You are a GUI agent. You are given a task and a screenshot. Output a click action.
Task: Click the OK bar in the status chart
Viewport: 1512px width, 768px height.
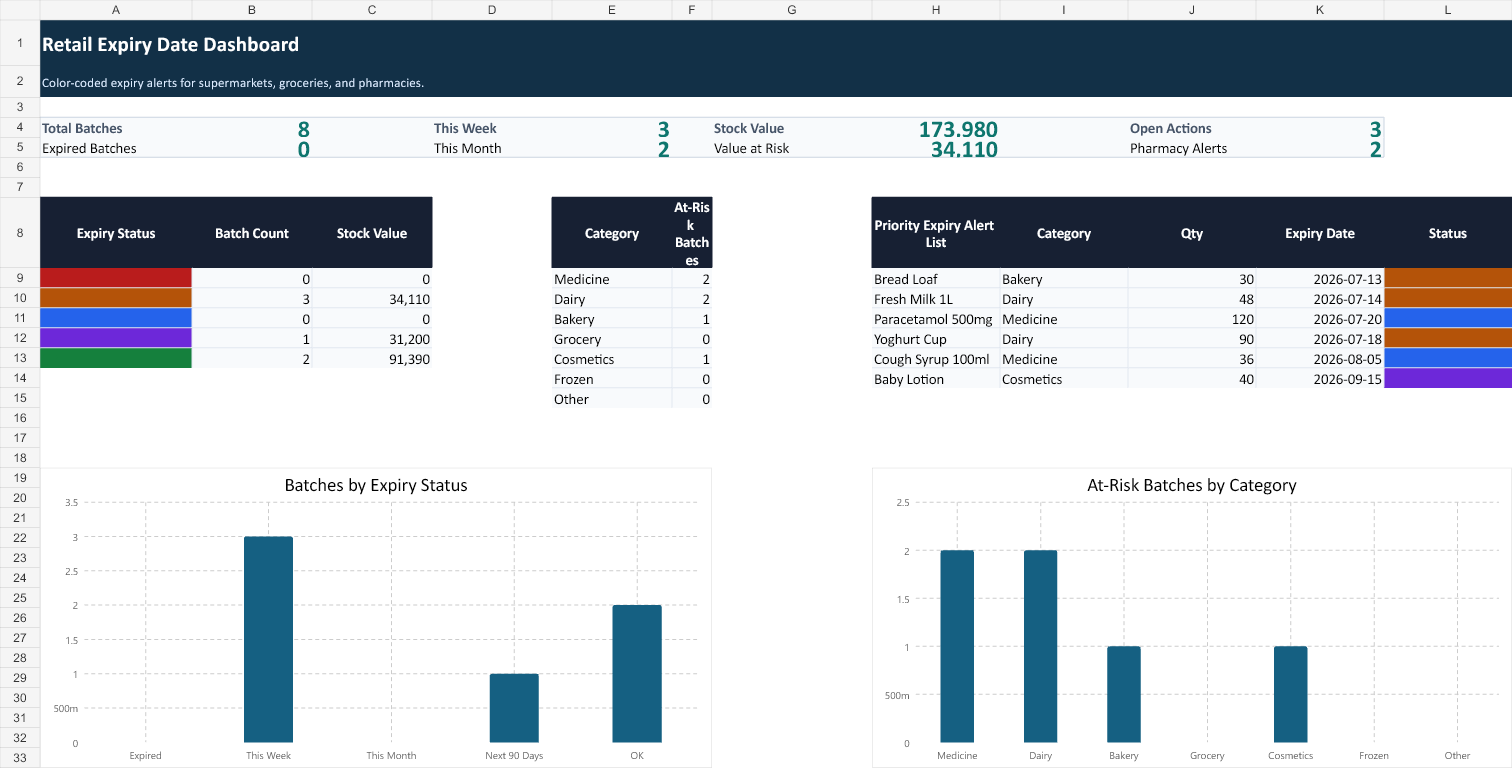click(637, 674)
